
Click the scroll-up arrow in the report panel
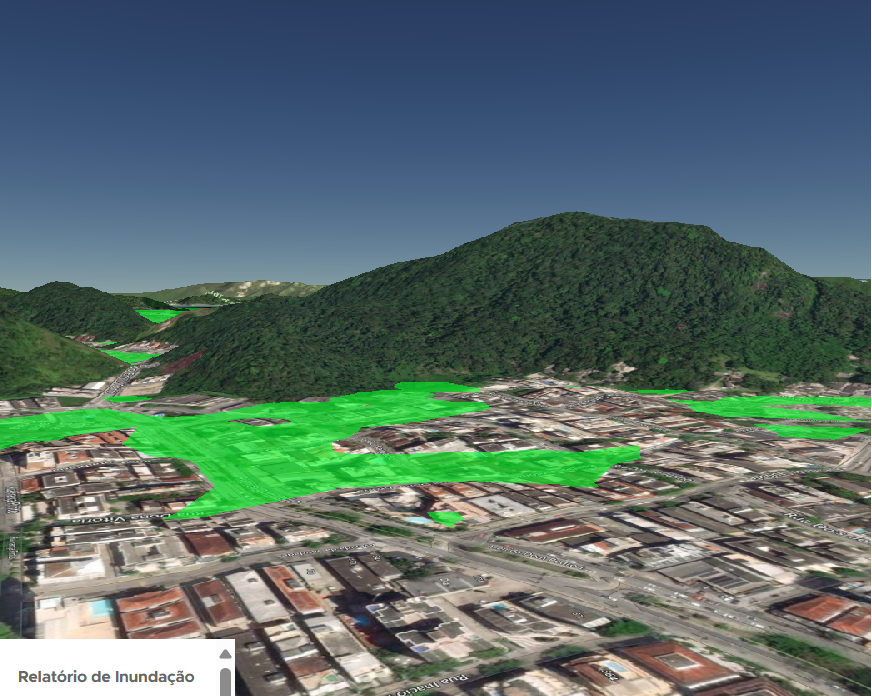click(x=226, y=654)
